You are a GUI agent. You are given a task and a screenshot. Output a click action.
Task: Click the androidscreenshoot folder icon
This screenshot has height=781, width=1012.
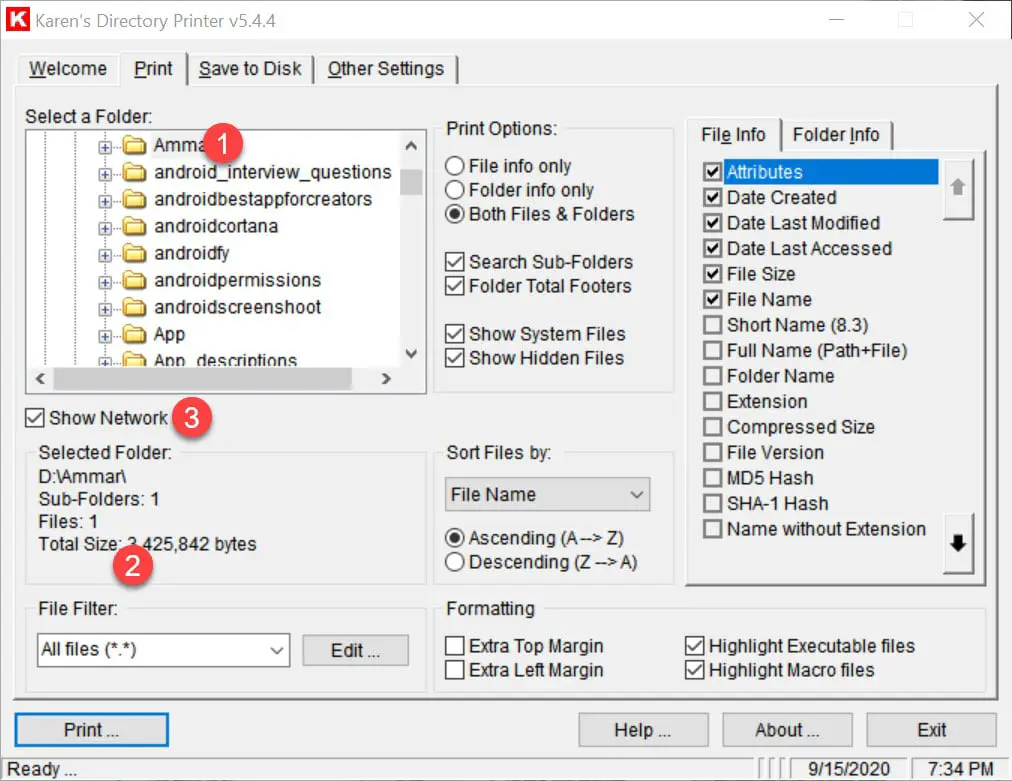point(134,308)
